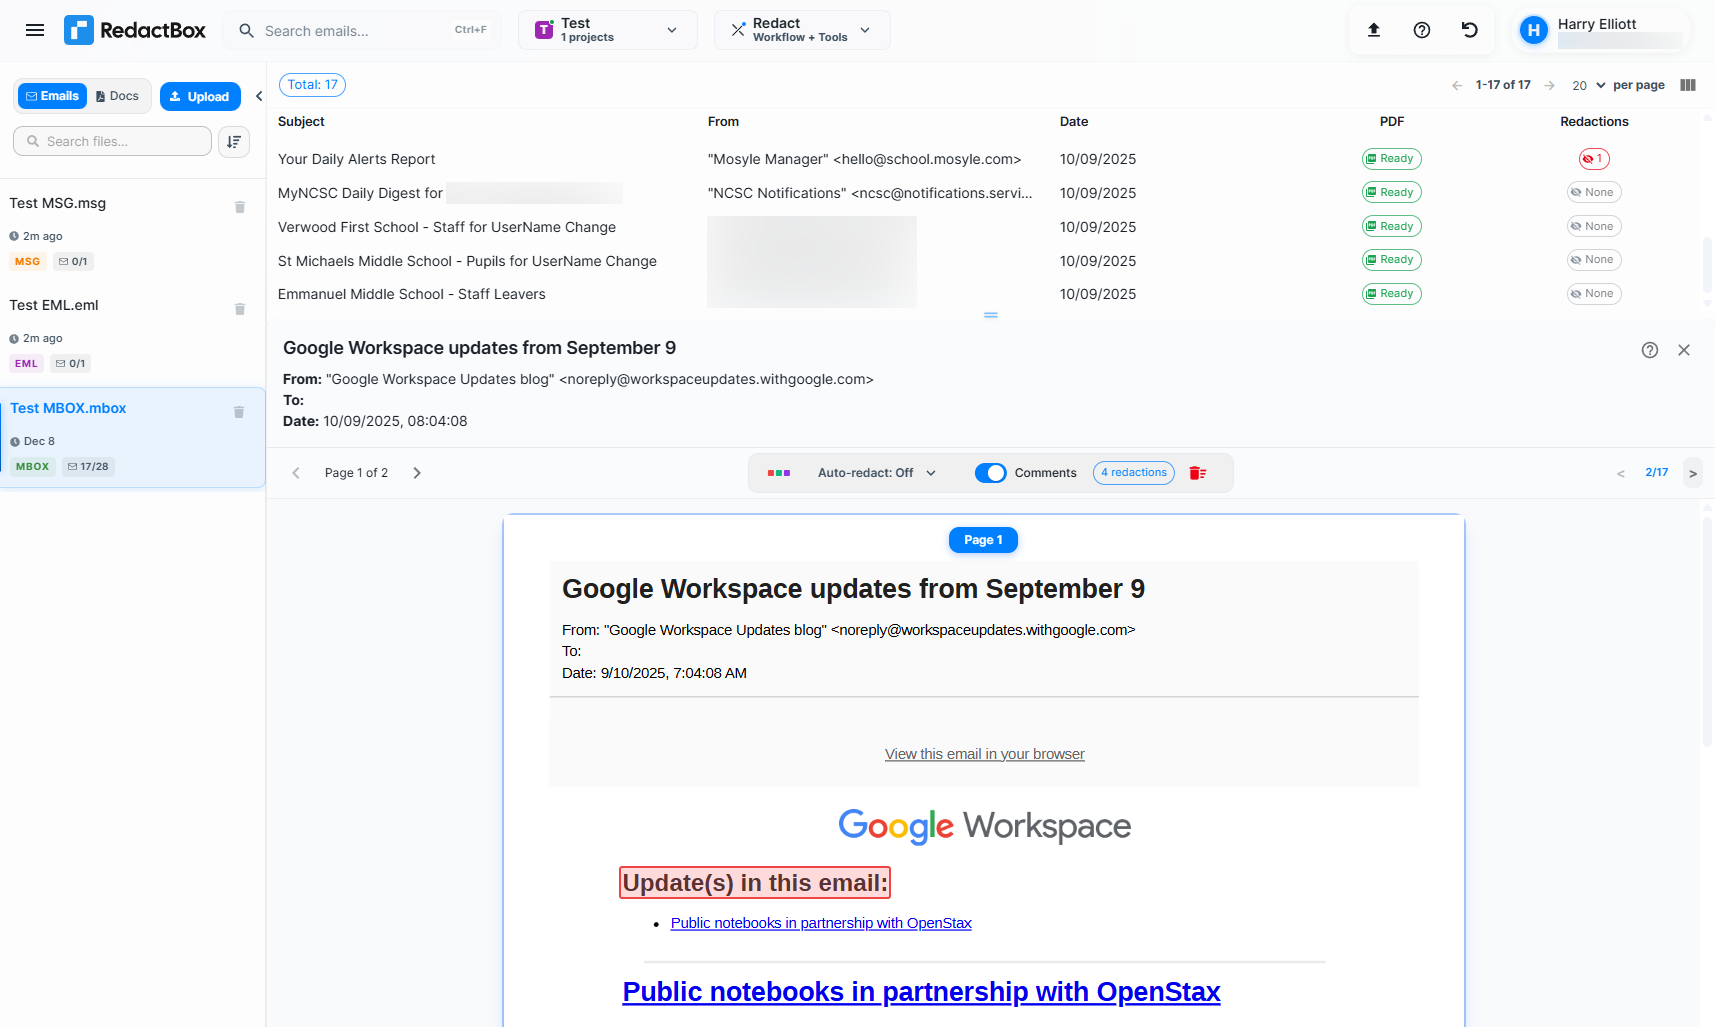Click the Page 1 label badge
The width and height of the screenshot is (1715, 1027).
(983, 540)
